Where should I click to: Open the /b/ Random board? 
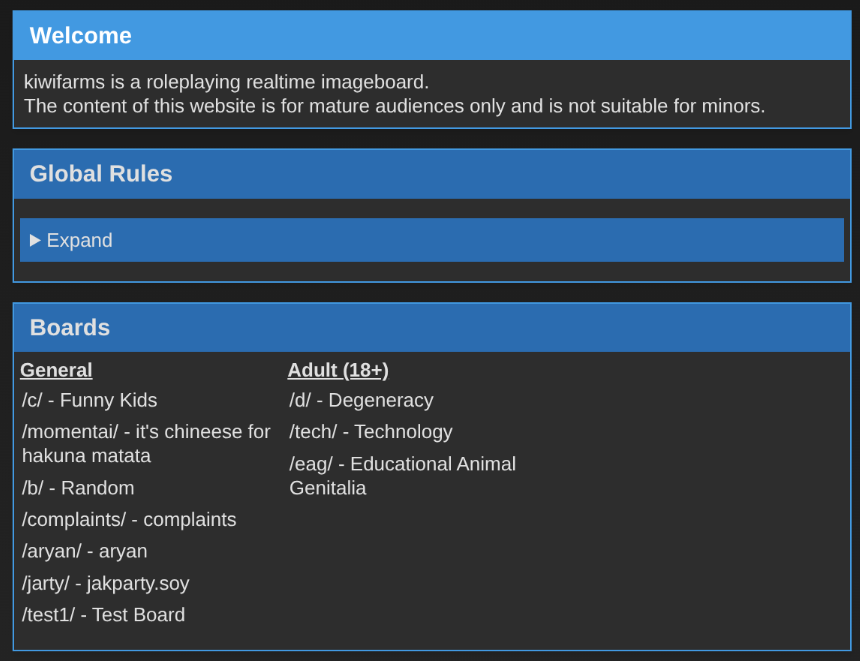point(78,489)
